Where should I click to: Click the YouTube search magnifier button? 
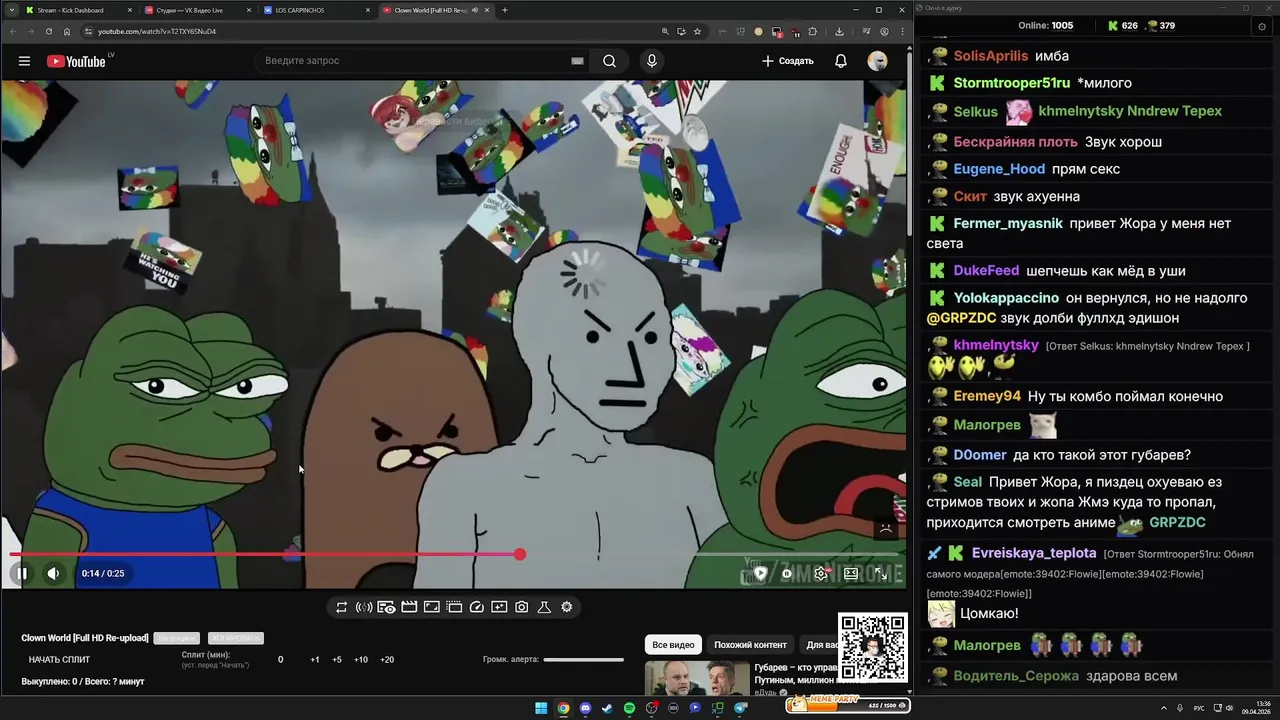pos(609,61)
